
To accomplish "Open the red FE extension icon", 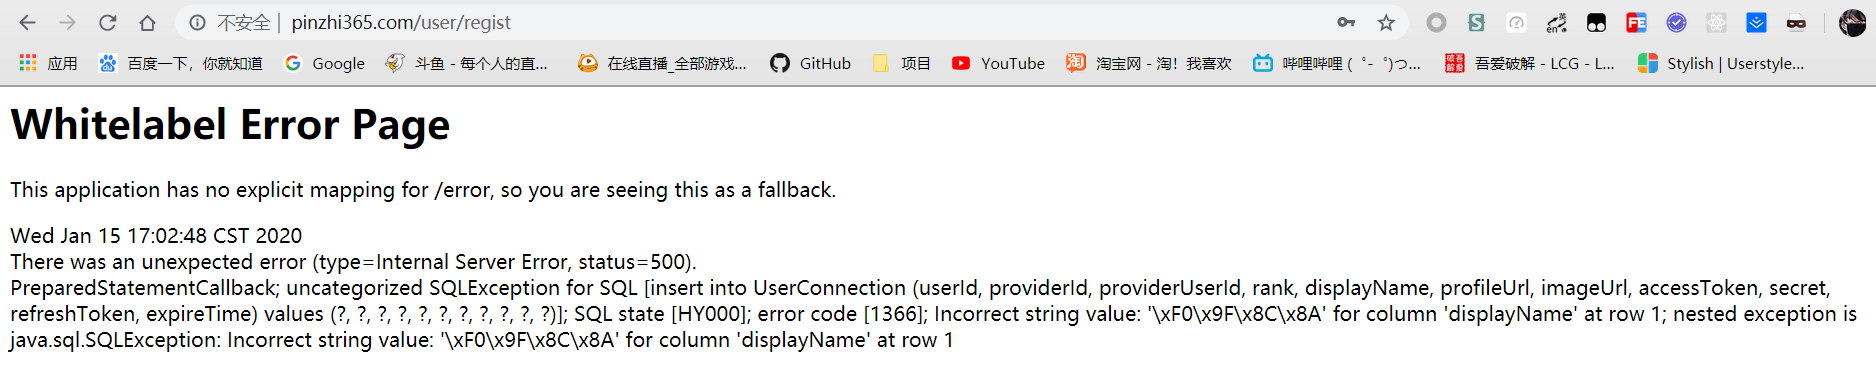I will (x=1636, y=22).
